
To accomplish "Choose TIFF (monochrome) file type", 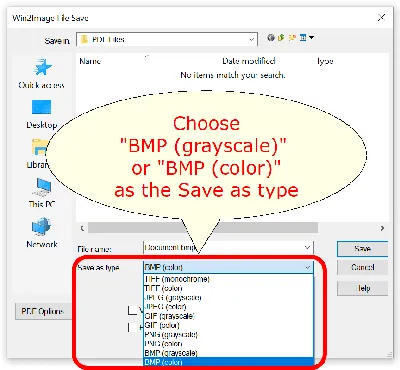I will click(228, 279).
